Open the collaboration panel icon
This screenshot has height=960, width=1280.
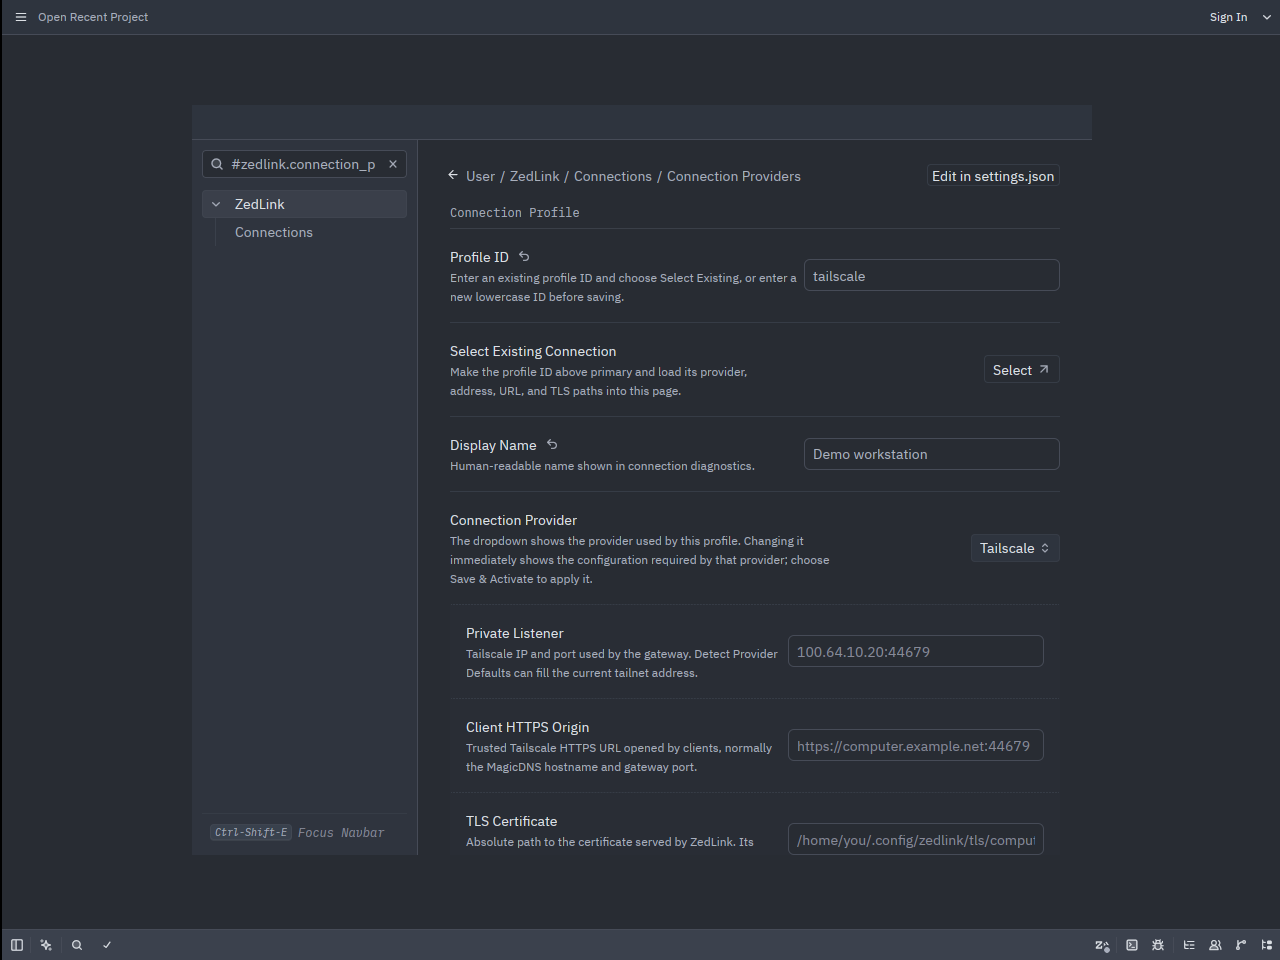click(1215, 945)
